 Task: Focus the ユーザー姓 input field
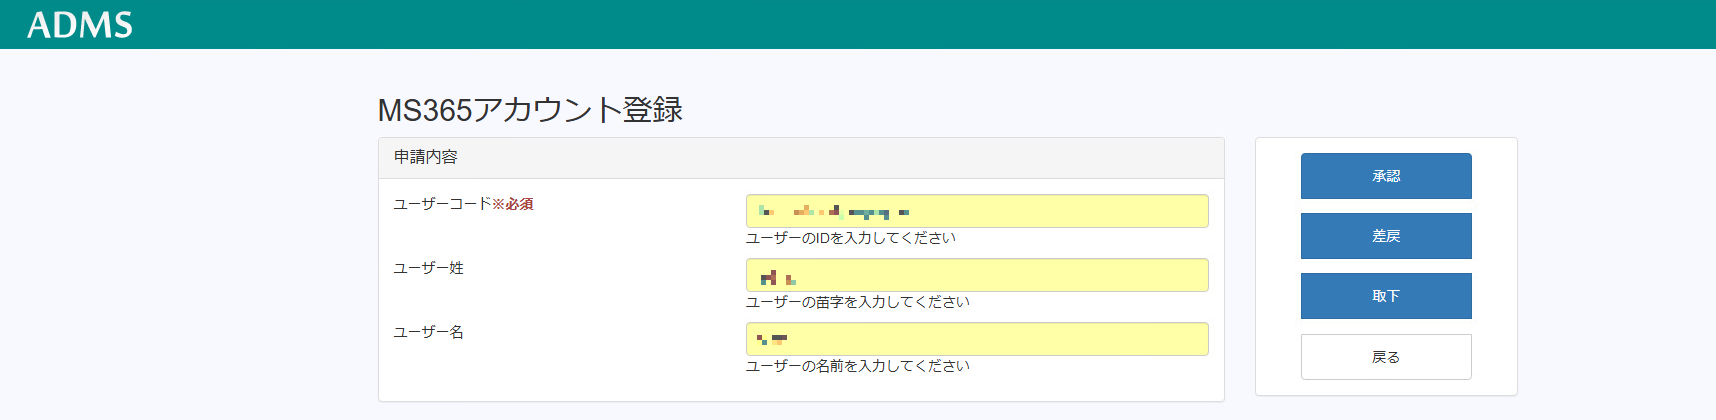[x=977, y=275]
